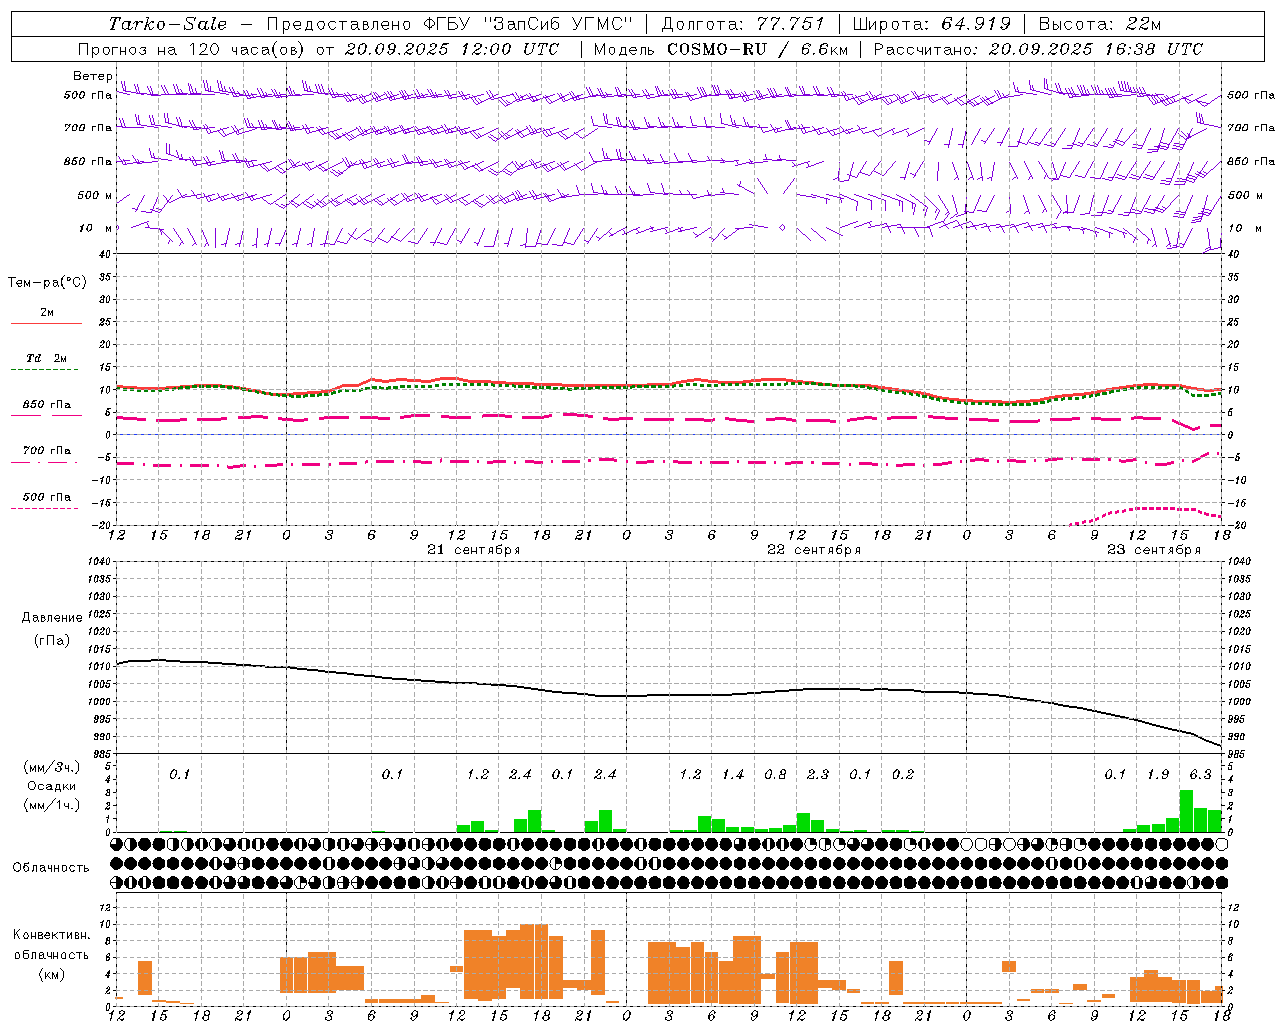This screenshot has width=1280, height=1024.
Task: Click the "(мм/3ч.)" precipitation unit label
Action: (52, 767)
